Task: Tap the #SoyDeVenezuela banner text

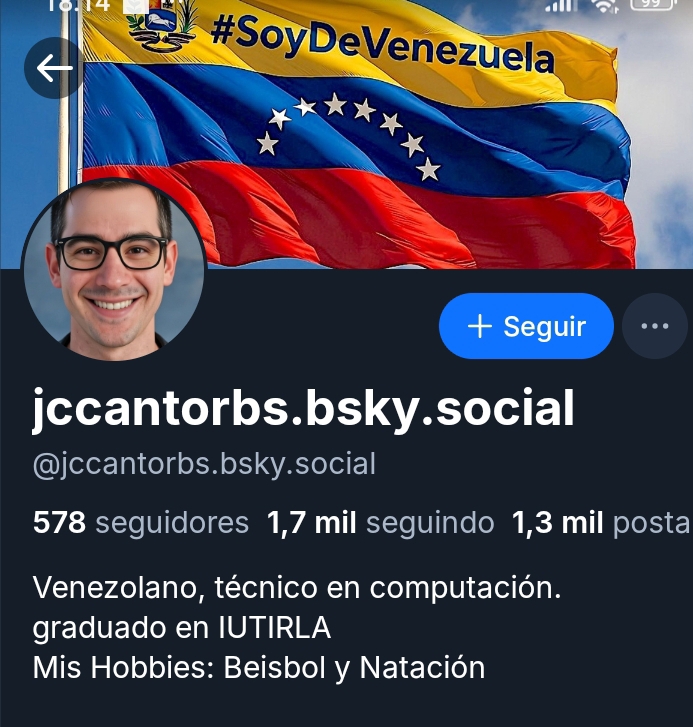Action: click(x=382, y=43)
